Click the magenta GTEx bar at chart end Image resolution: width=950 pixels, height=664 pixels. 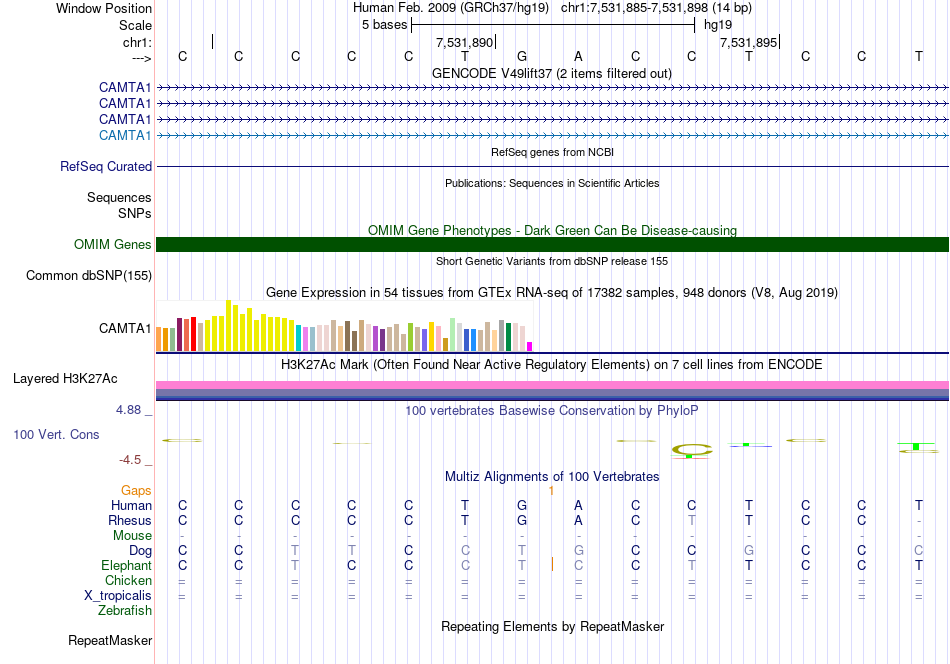pos(530,347)
